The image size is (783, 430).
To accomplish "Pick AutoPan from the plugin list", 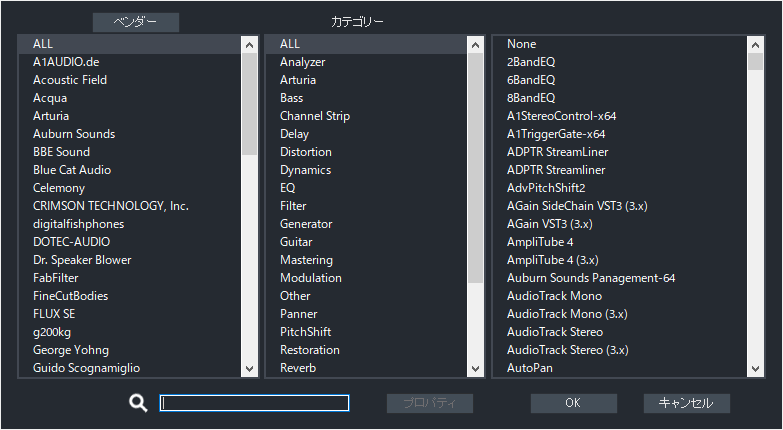I will 530,368.
